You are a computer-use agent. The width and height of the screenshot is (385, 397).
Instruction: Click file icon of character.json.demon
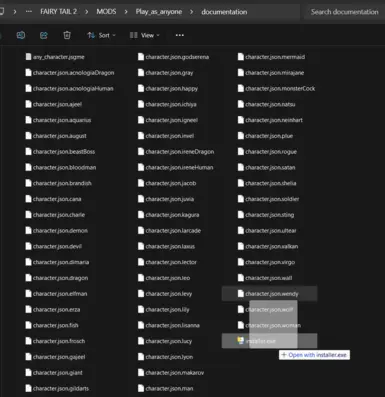(28, 230)
